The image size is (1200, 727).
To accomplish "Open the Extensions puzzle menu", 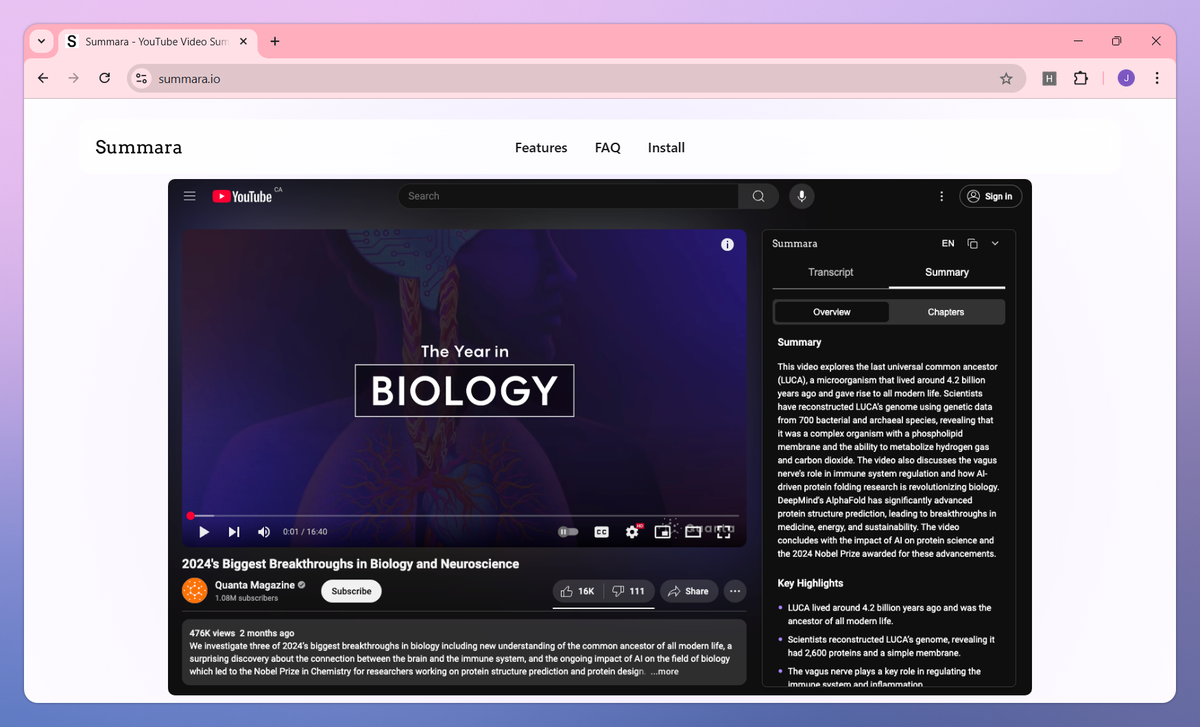I will click(x=1080, y=78).
